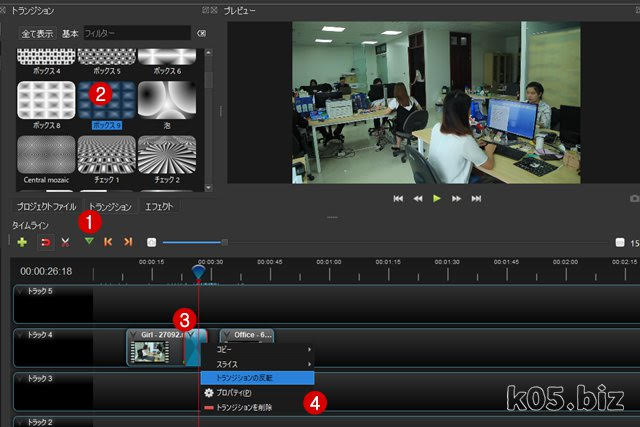Jump to previous marker
This screenshot has height=427, width=640.
tap(108, 242)
